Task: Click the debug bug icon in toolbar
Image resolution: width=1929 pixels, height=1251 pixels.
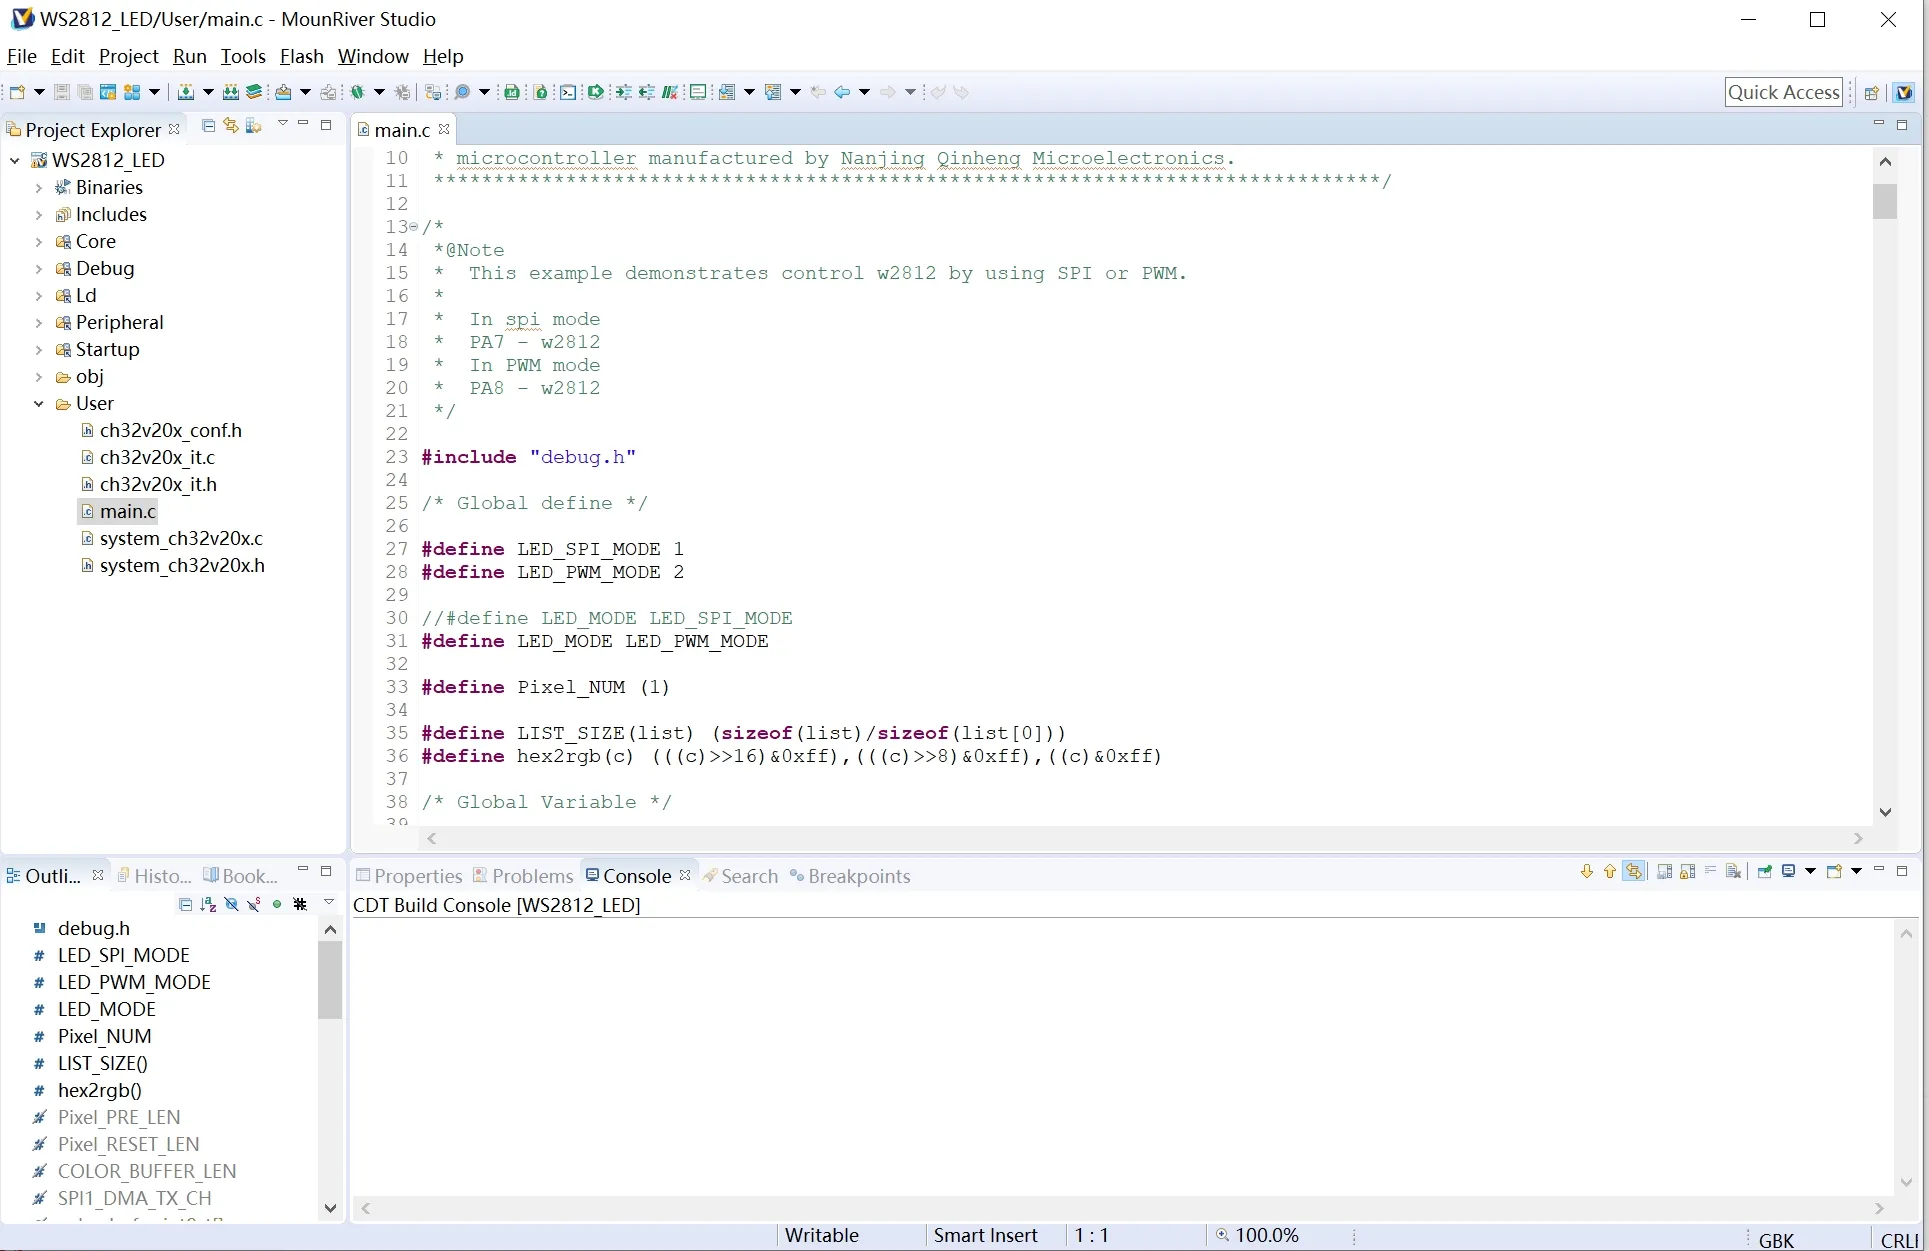Action: point(357,92)
